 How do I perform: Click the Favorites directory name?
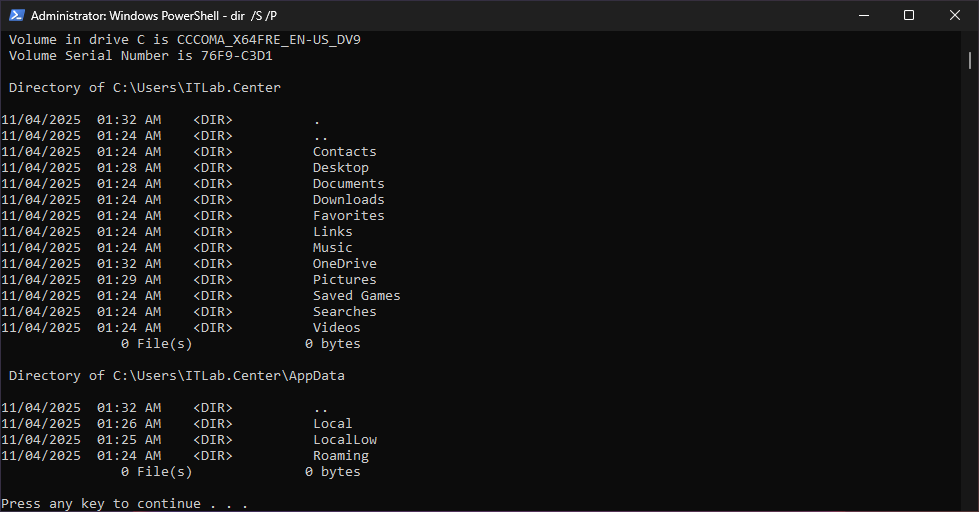click(x=348, y=216)
